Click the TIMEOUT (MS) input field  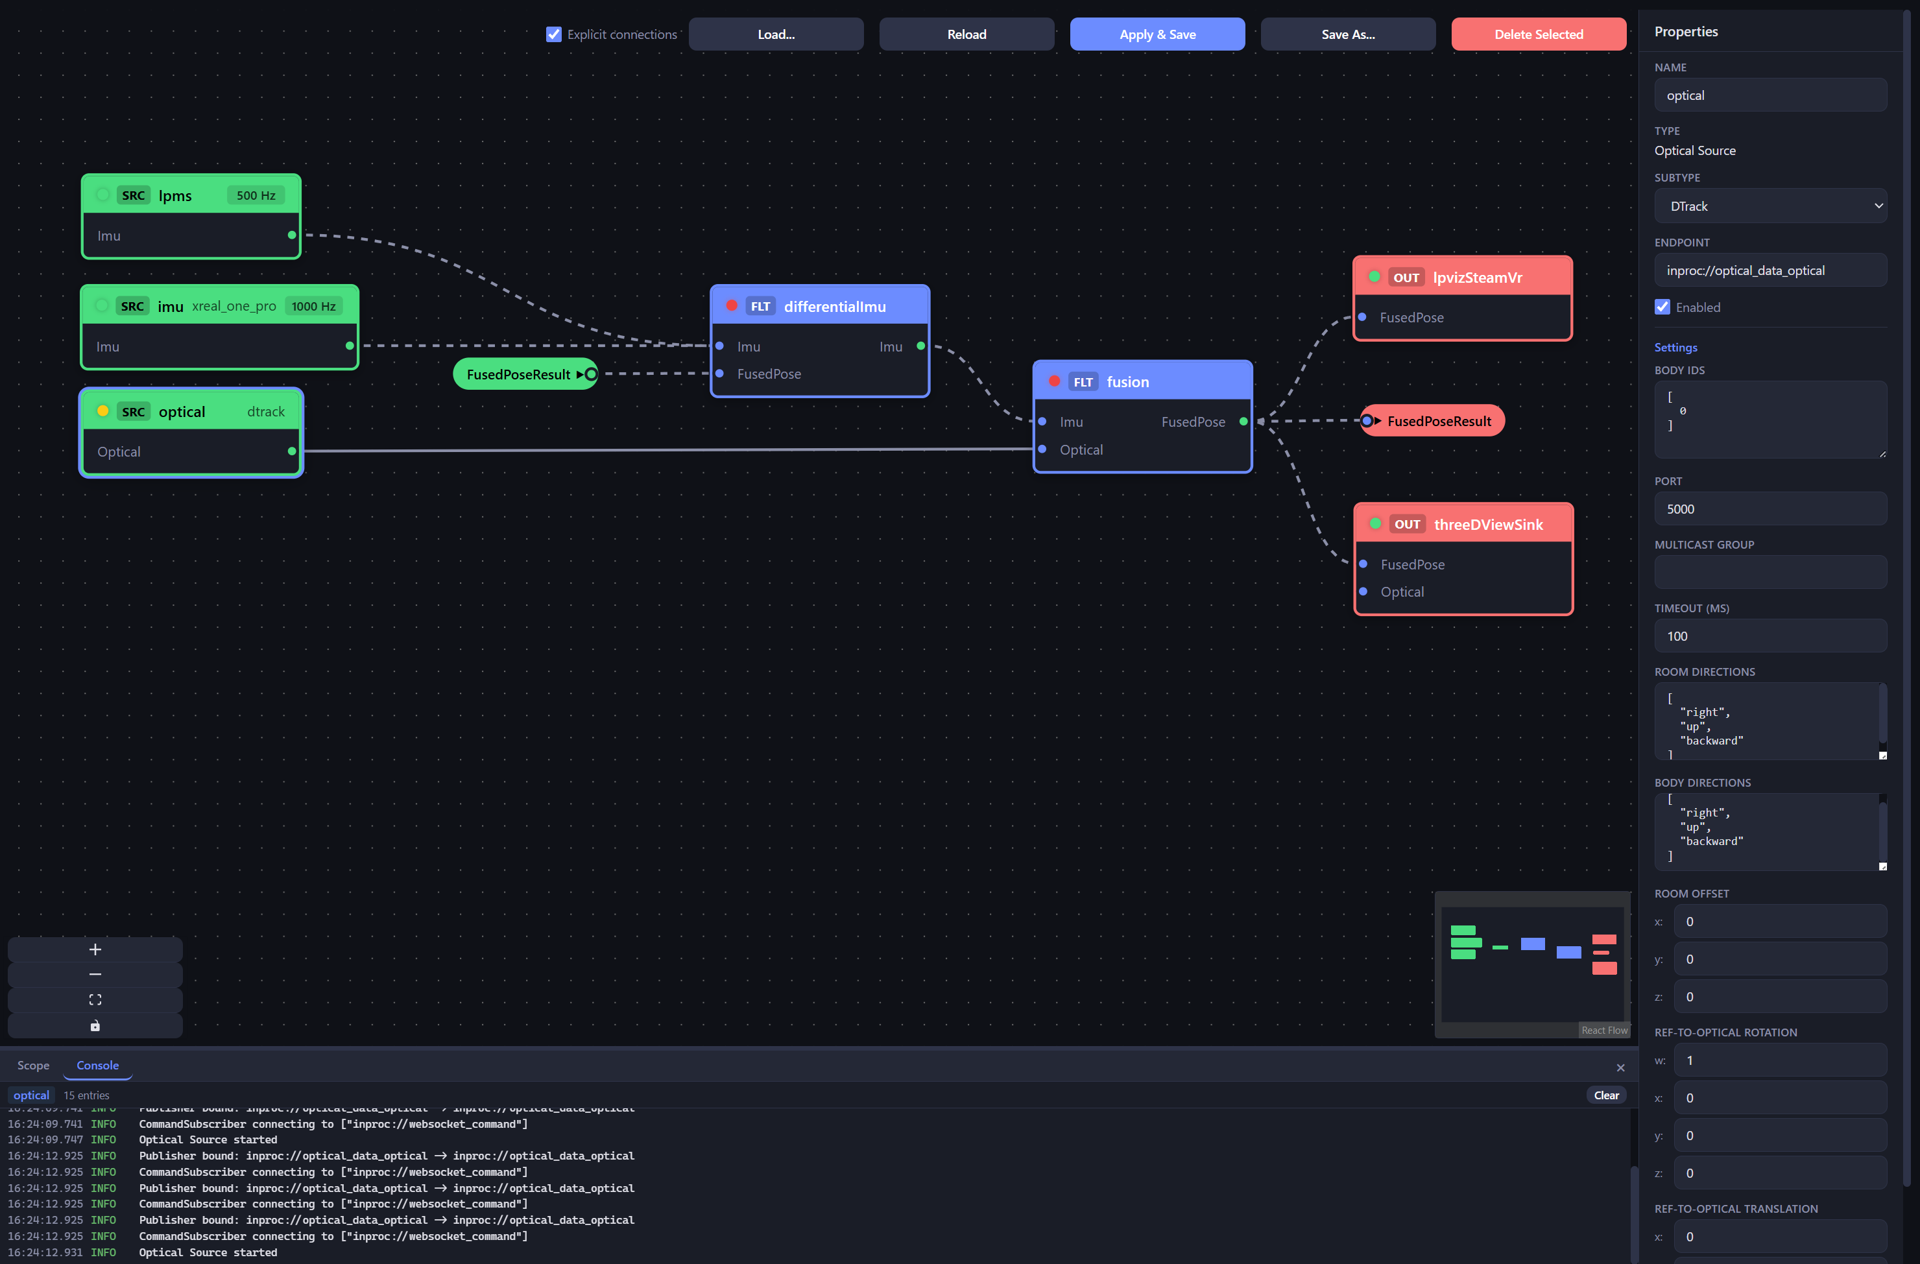[1770, 636]
